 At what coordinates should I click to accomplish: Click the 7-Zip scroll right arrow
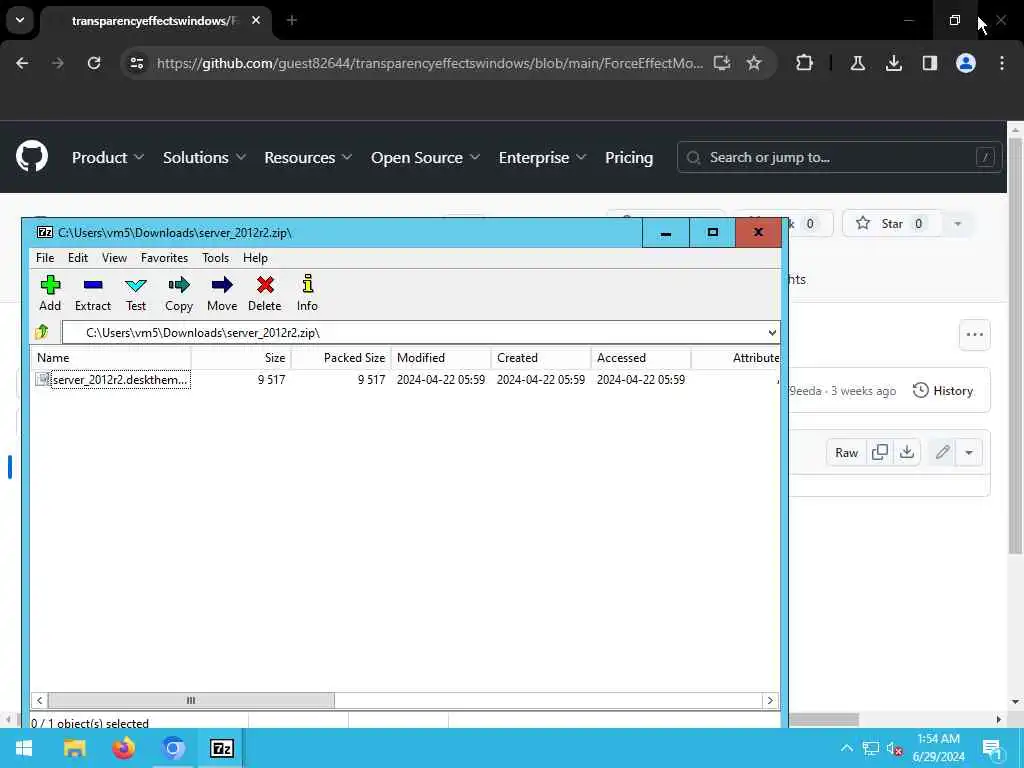pyautogui.click(x=770, y=700)
